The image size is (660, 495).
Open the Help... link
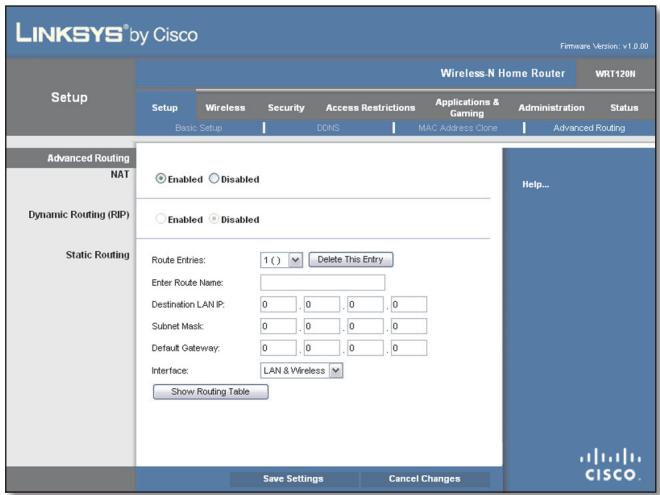535,184
